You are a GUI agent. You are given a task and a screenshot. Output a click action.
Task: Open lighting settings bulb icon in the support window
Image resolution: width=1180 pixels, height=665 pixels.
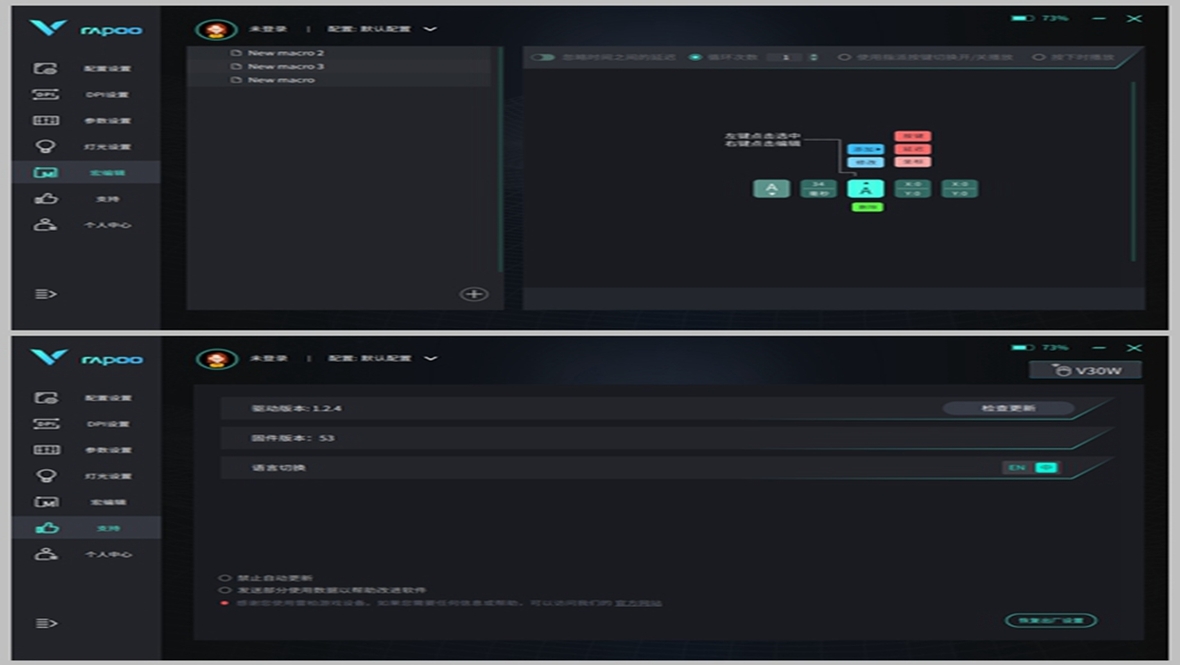(x=46, y=476)
